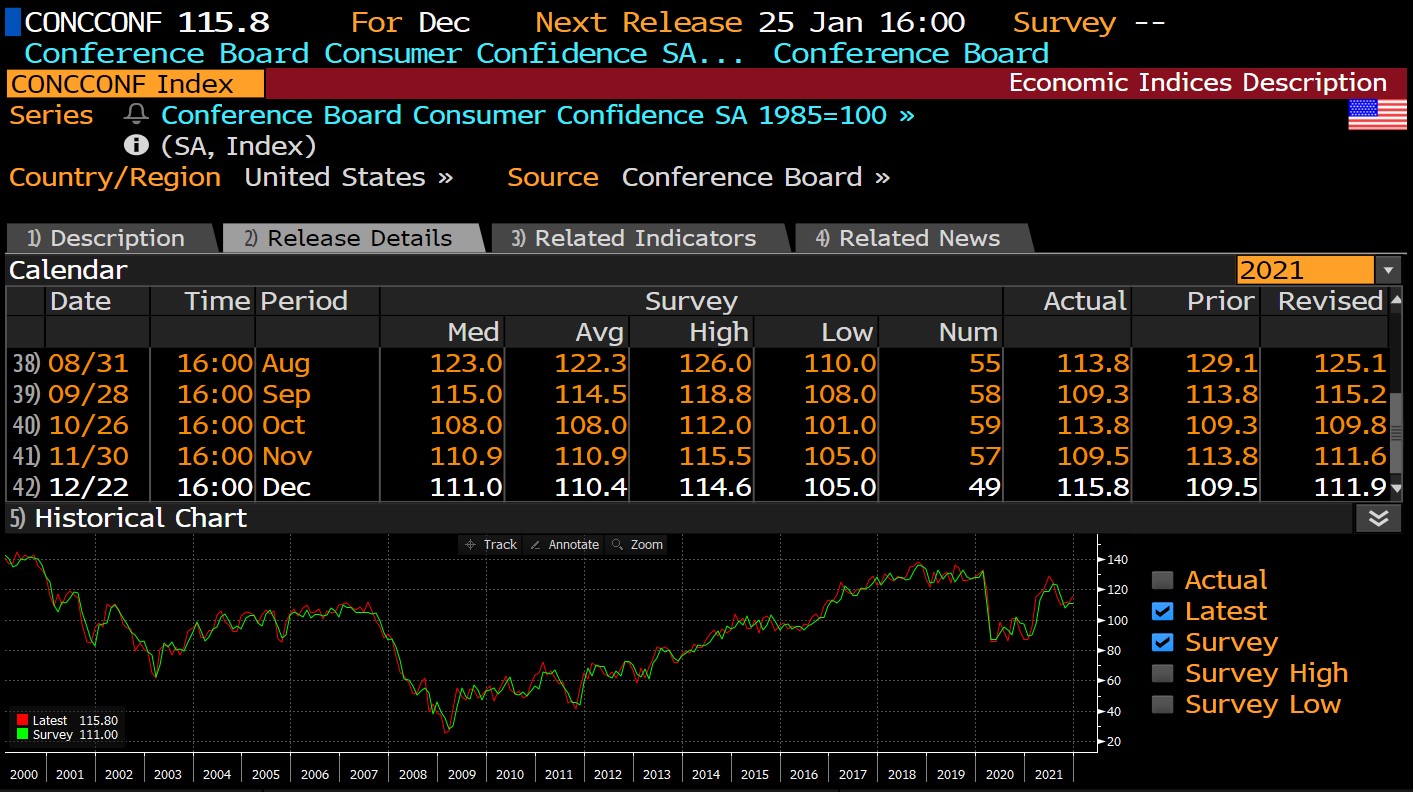Uncheck the Latest series checkbox
This screenshot has height=792, width=1413.
pyautogui.click(x=1162, y=611)
